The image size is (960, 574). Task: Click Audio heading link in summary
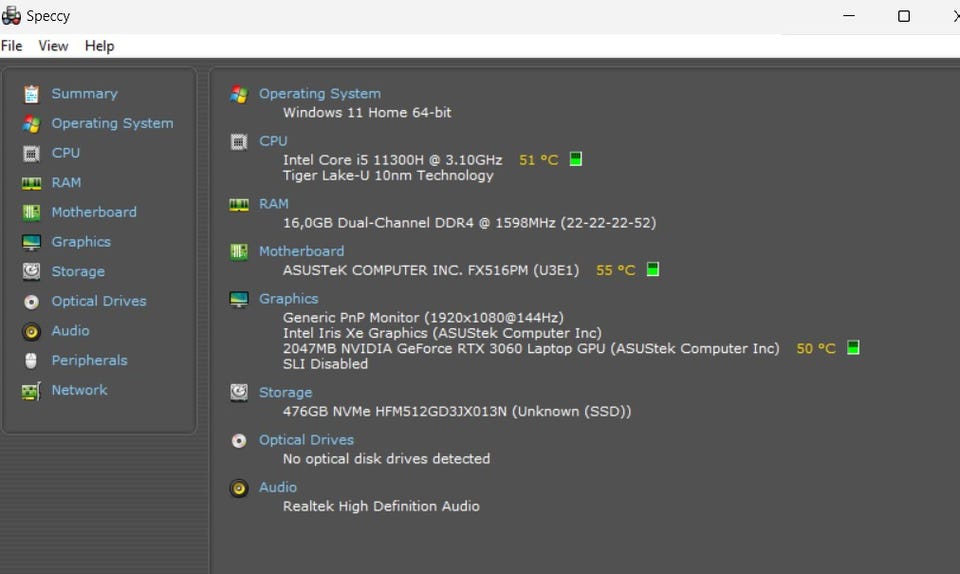click(x=278, y=487)
